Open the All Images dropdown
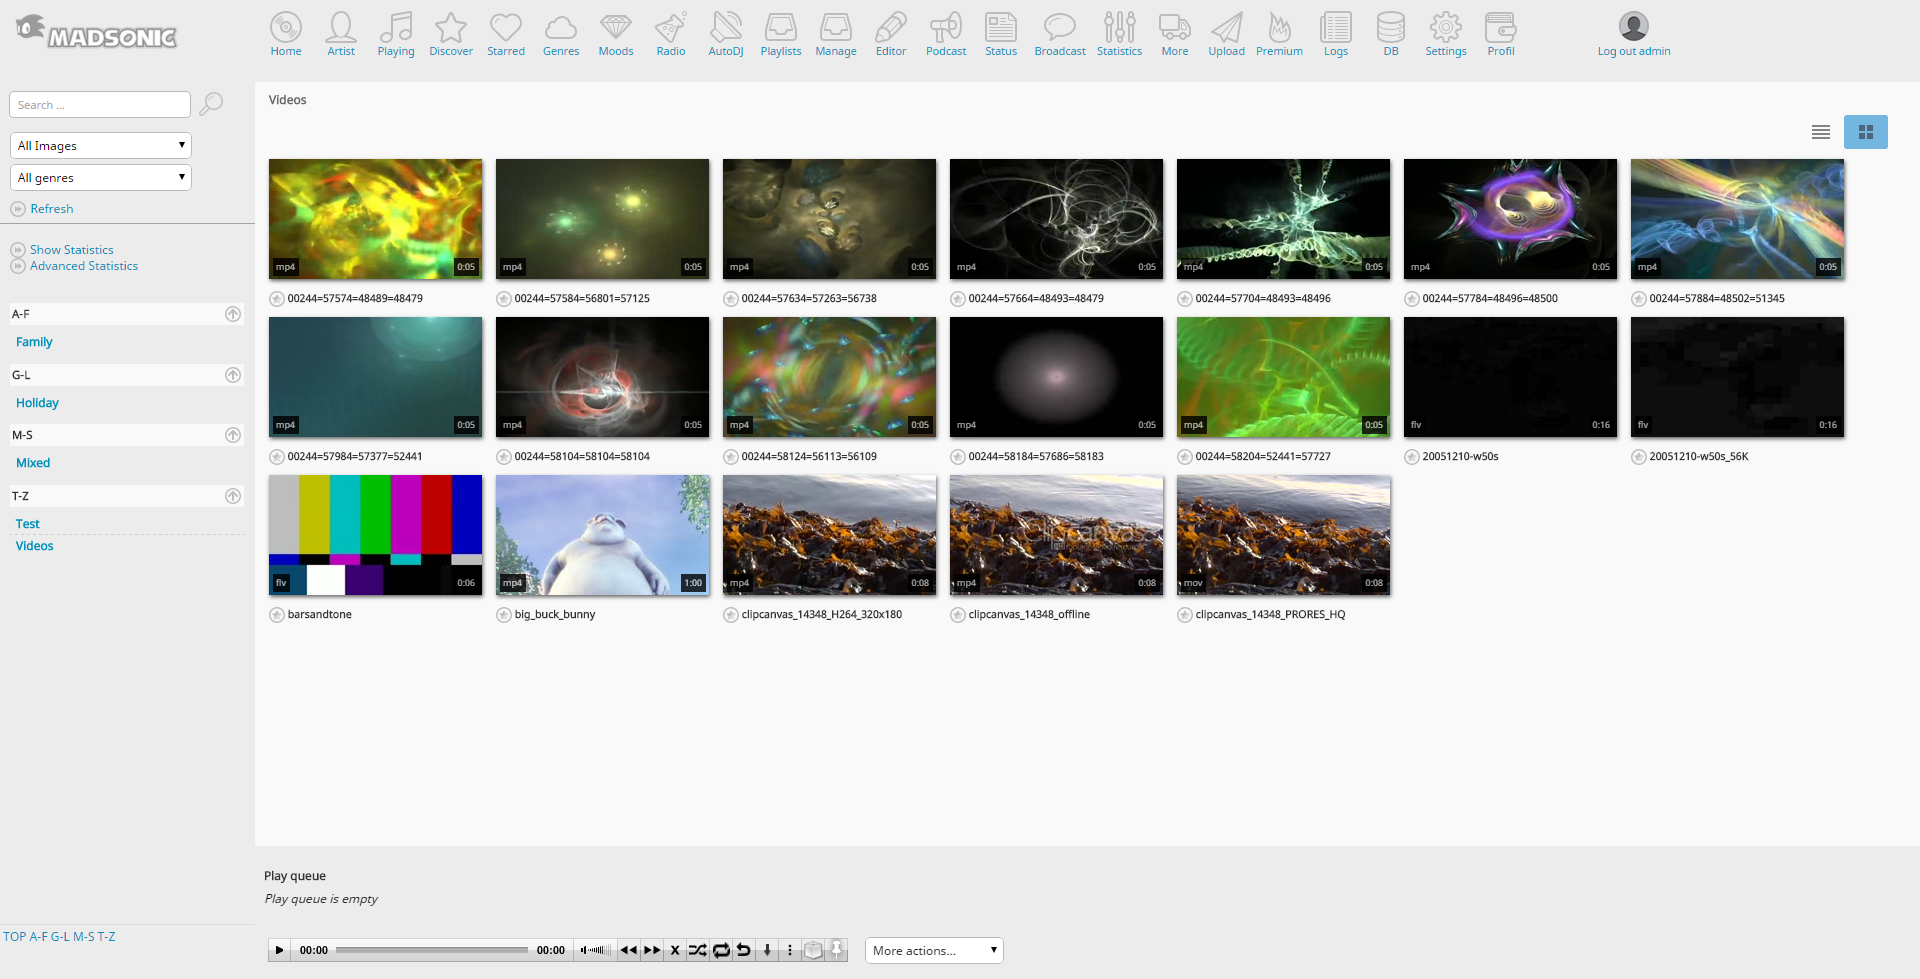The image size is (1920, 979). (100, 146)
